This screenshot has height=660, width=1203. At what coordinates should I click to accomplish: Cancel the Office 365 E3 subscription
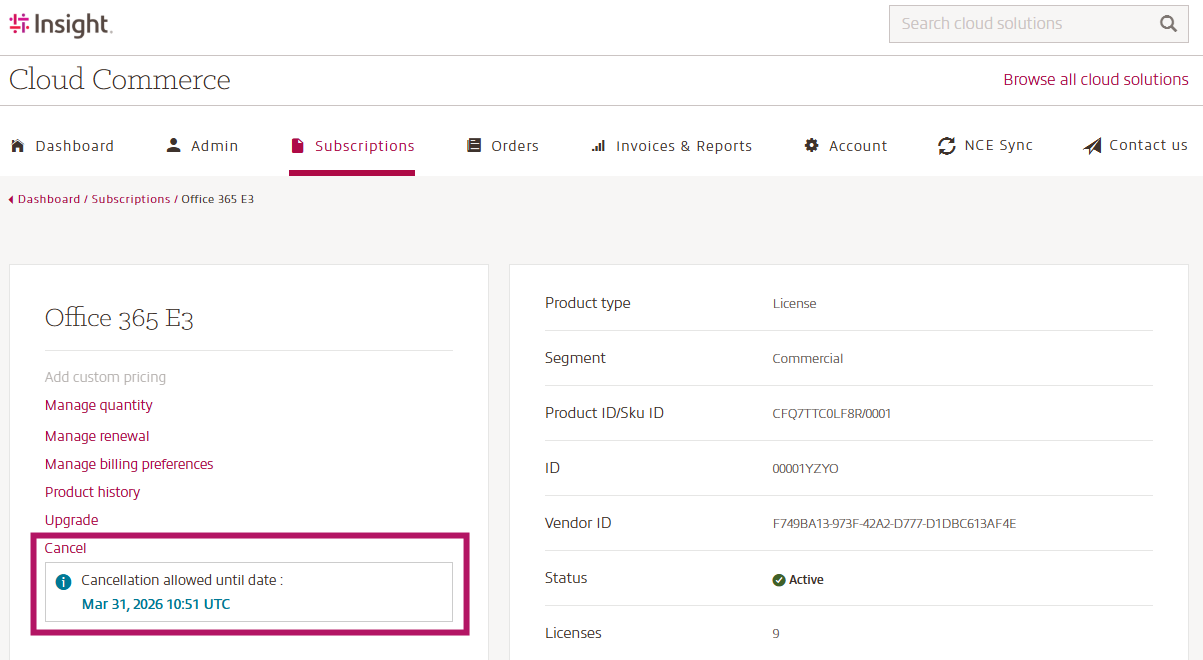pyautogui.click(x=65, y=547)
